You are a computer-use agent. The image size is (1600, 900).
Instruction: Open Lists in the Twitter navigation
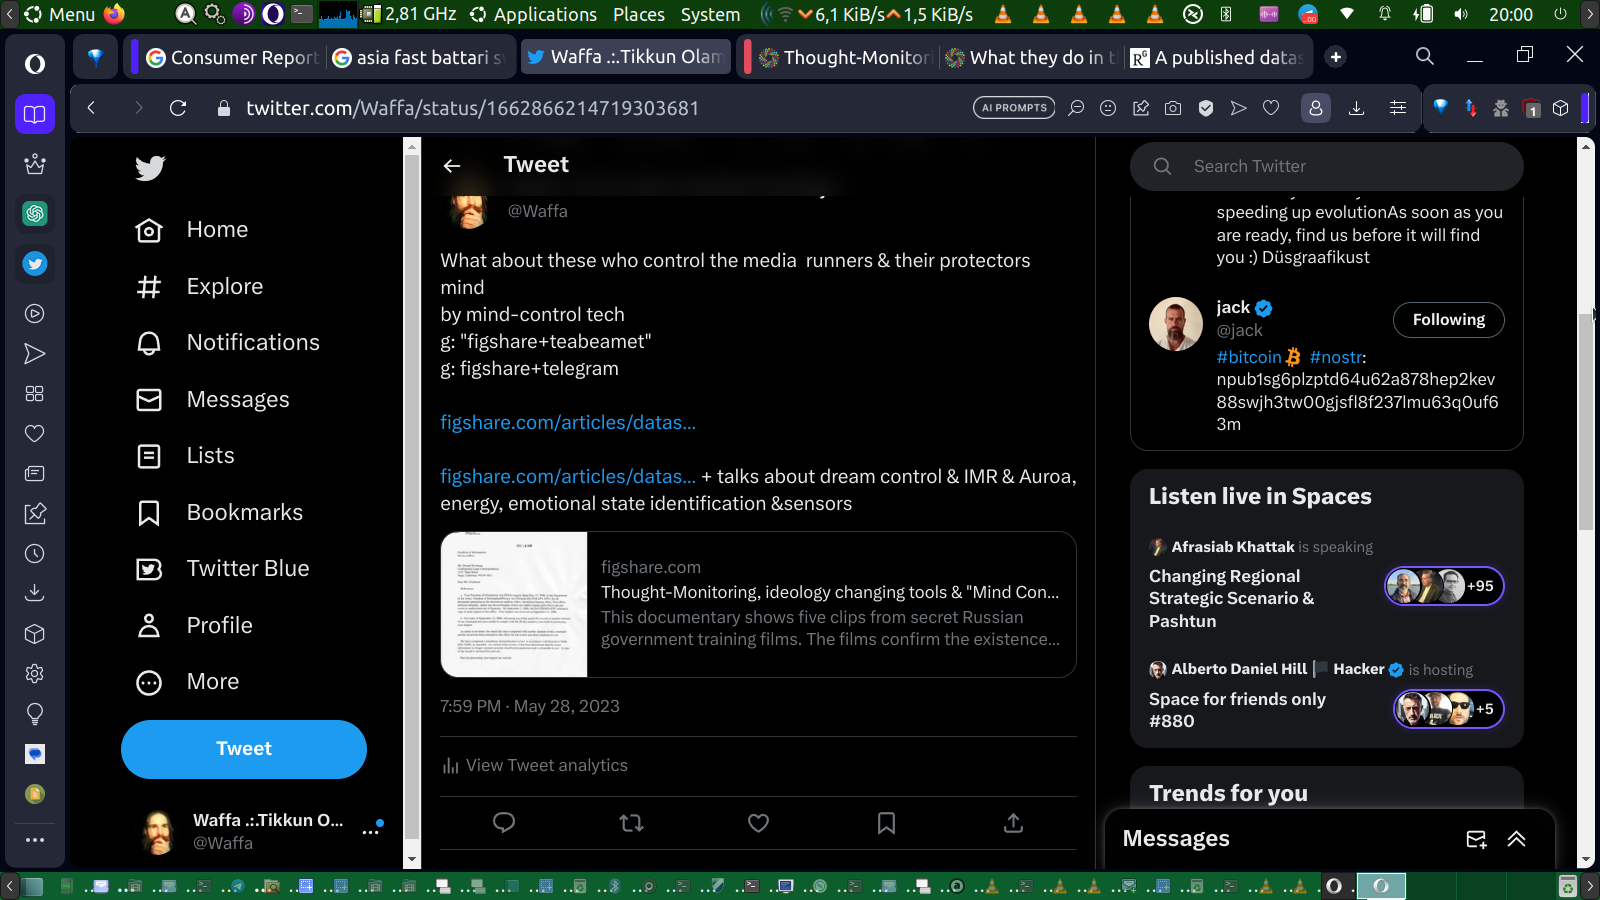185,456
